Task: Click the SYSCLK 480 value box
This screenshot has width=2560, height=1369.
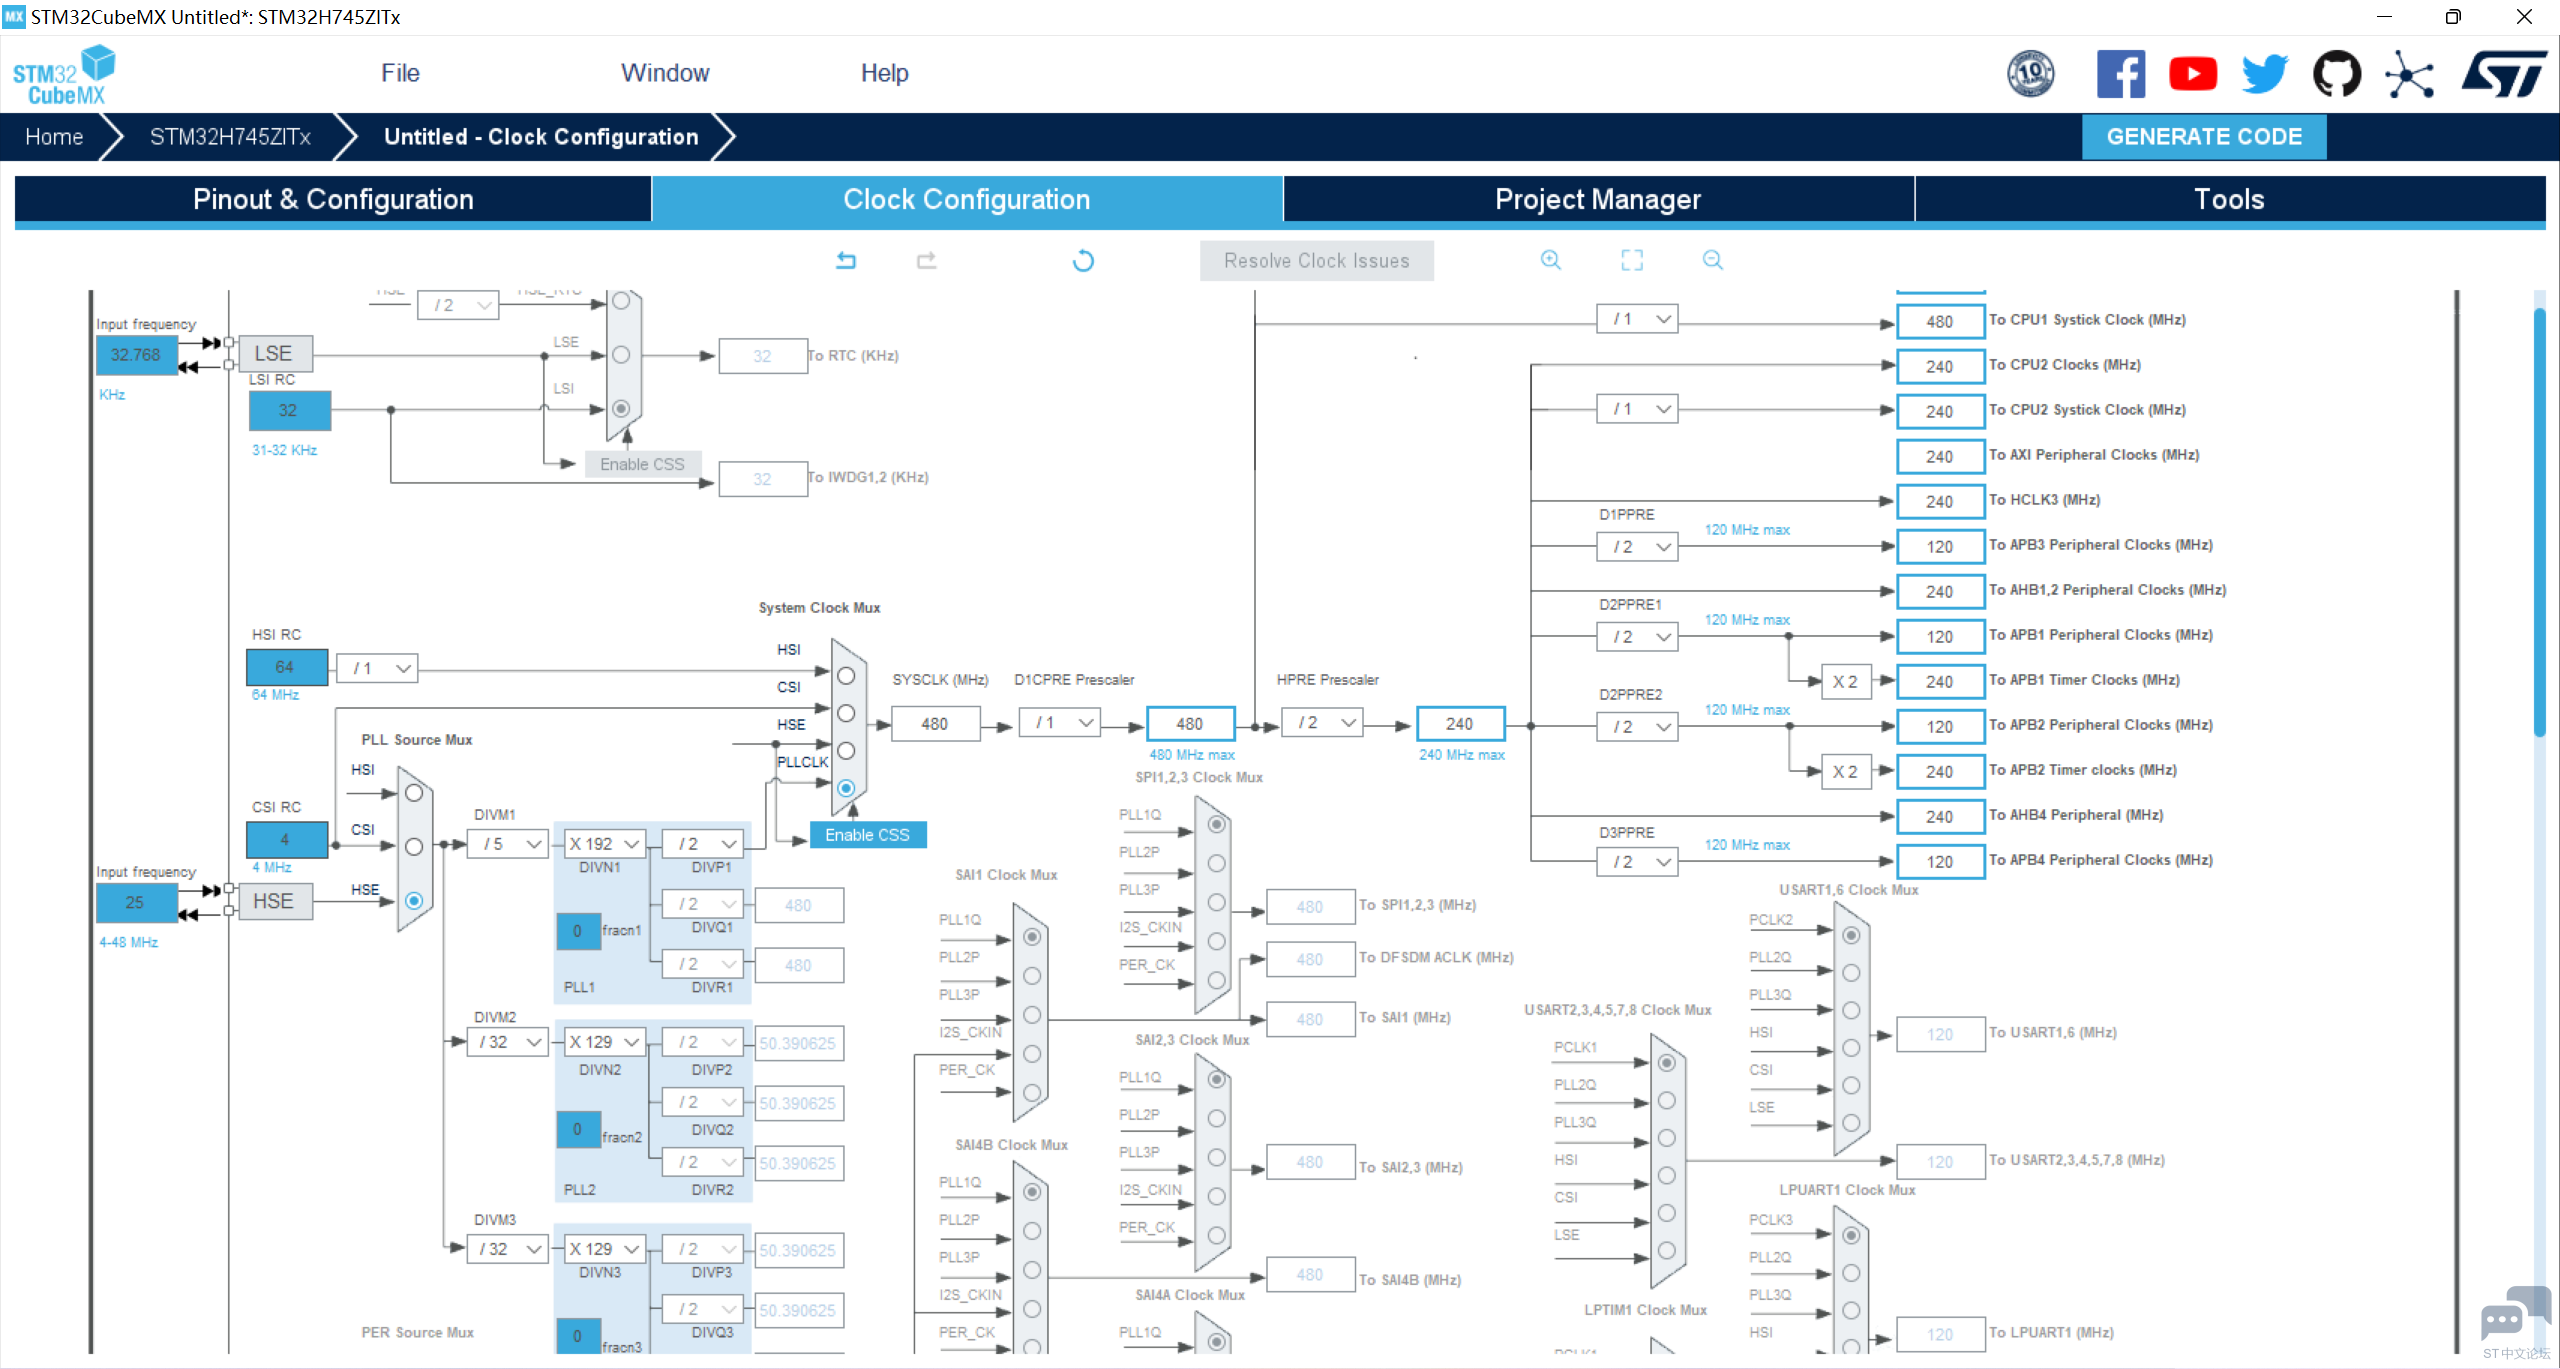Action: (935, 723)
